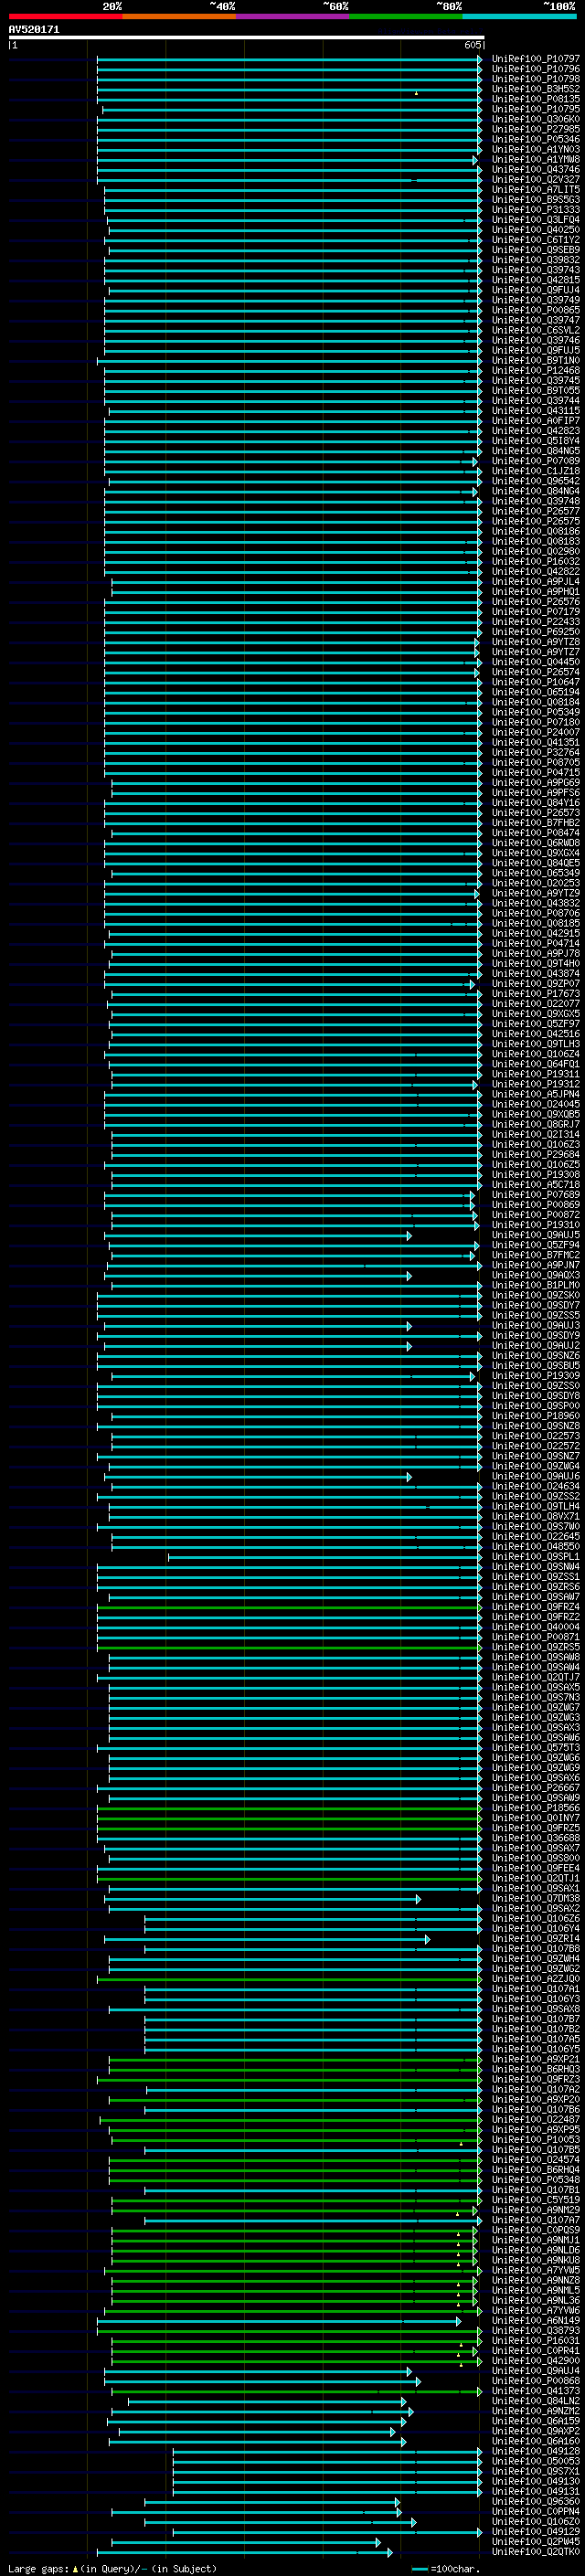Select hit label UniRef100_Q43115

(536, 411)
